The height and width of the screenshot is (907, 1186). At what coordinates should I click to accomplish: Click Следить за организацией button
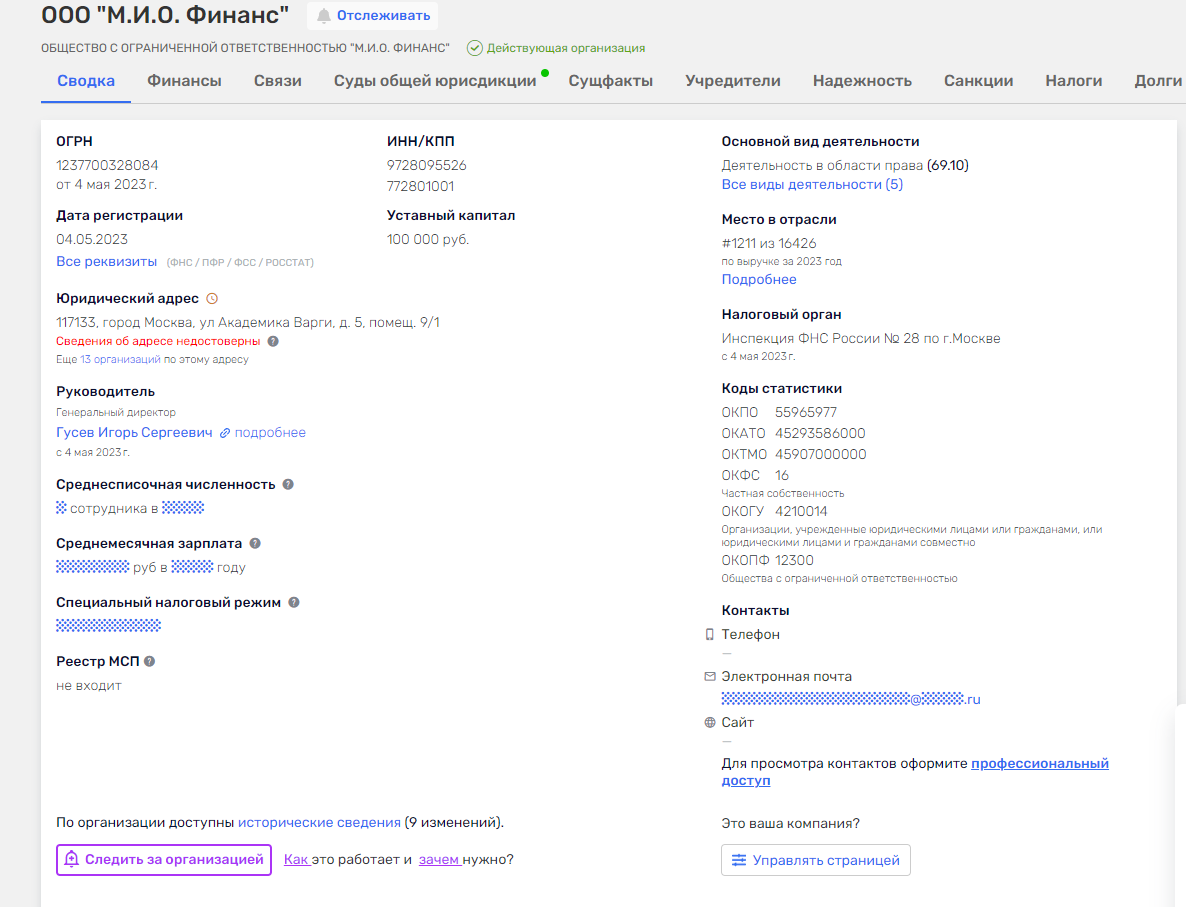coord(164,860)
